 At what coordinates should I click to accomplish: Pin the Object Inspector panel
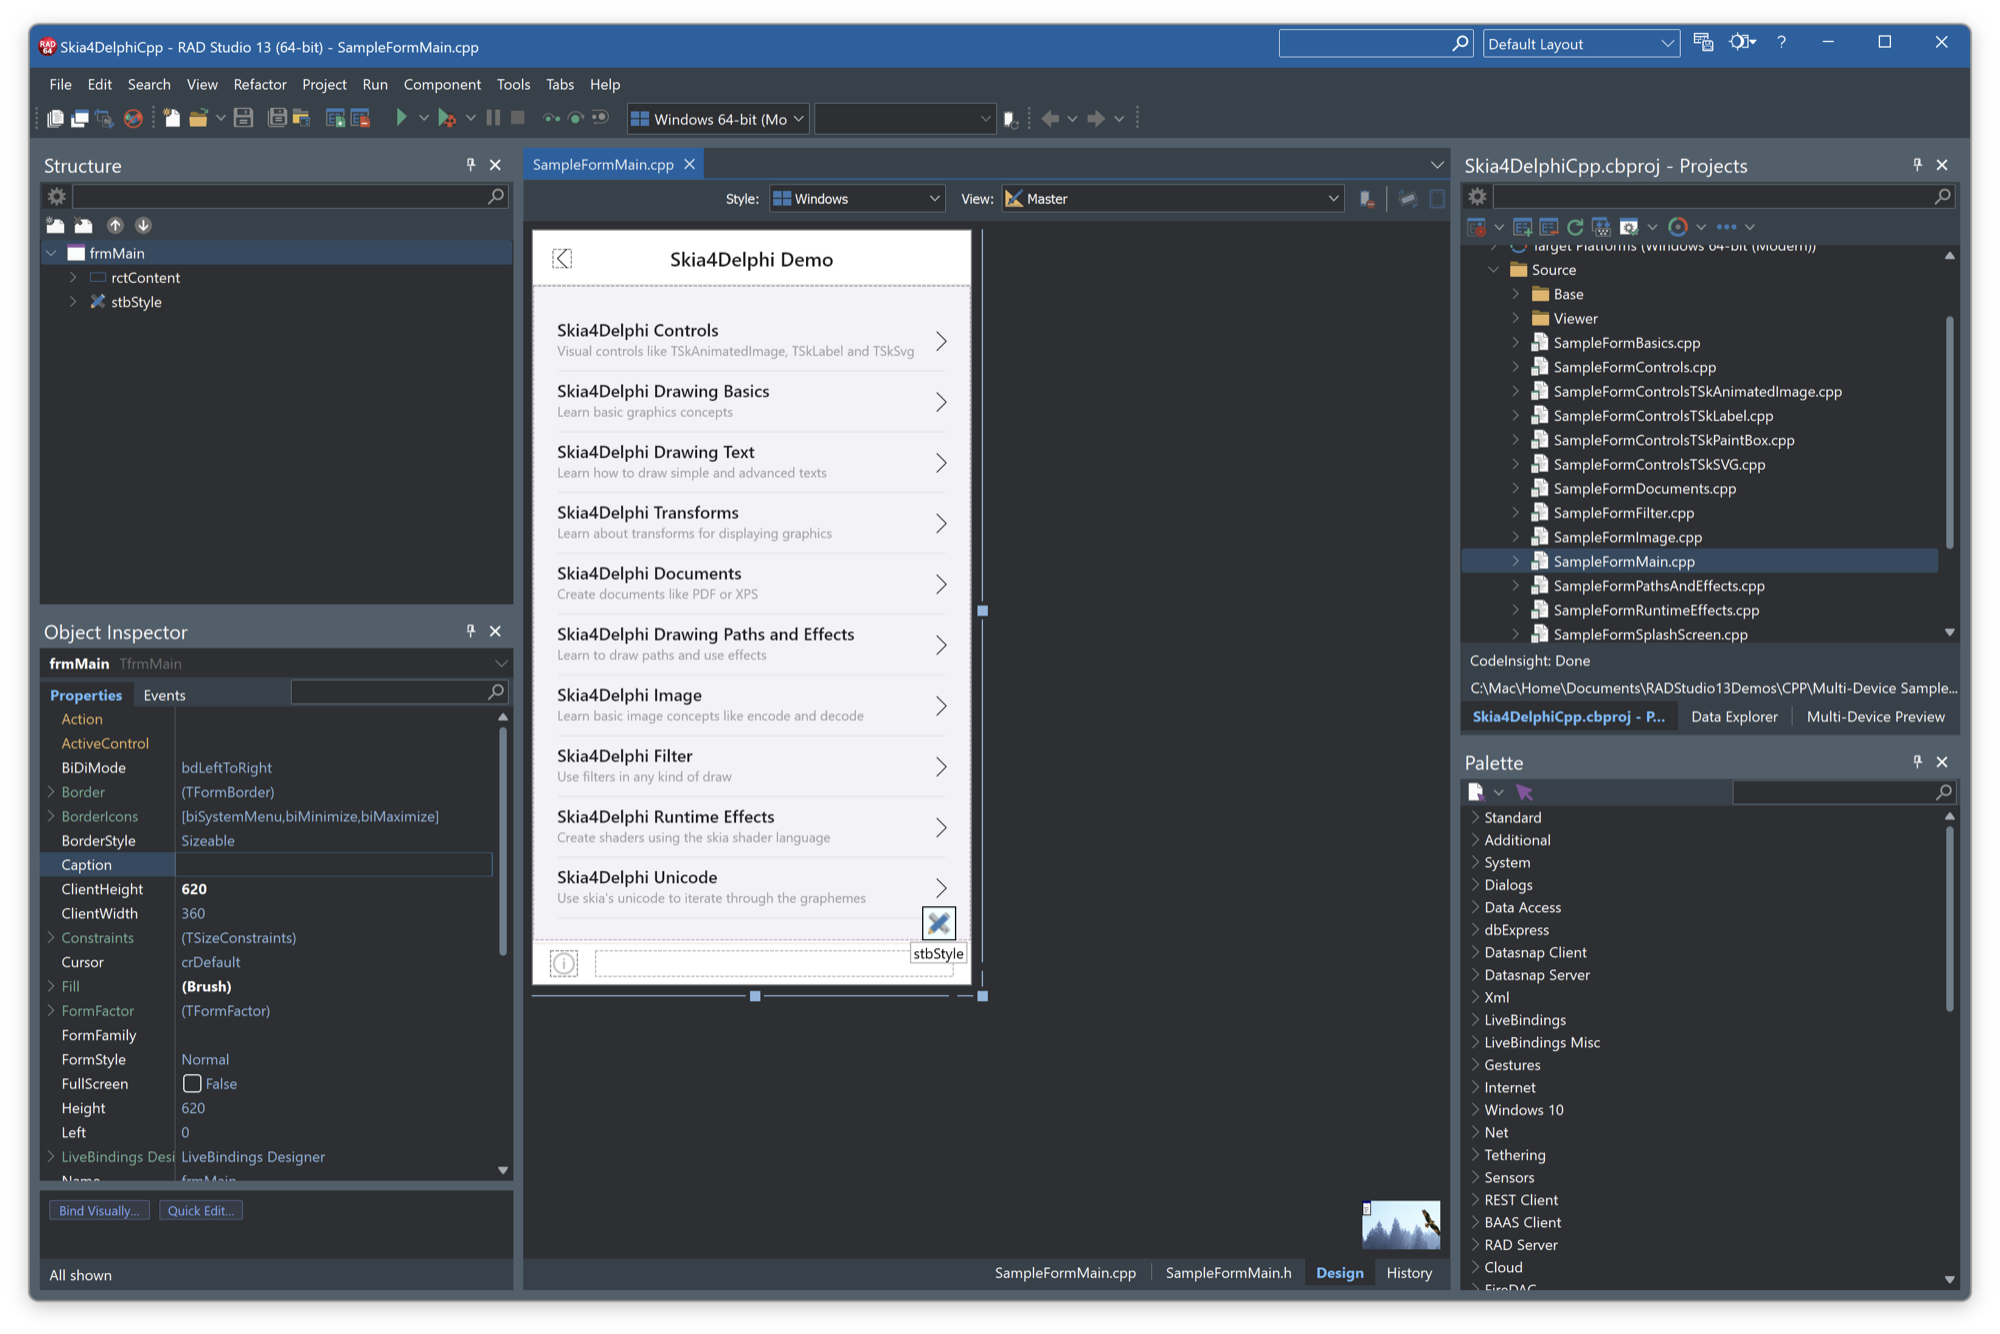pyautogui.click(x=471, y=631)
